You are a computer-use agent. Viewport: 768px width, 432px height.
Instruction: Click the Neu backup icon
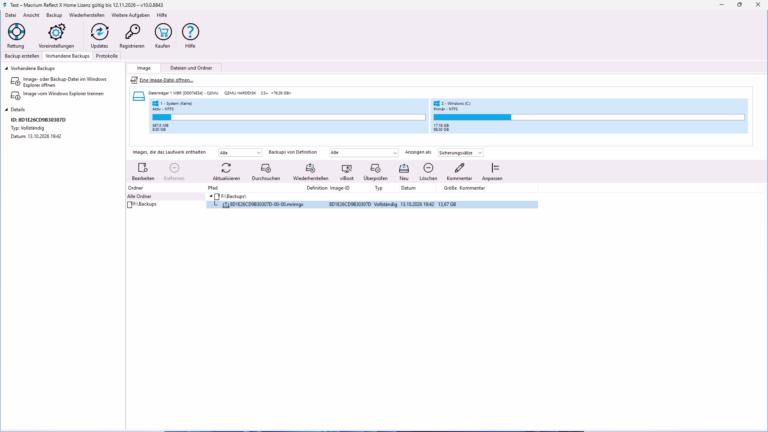coord(404,168)
